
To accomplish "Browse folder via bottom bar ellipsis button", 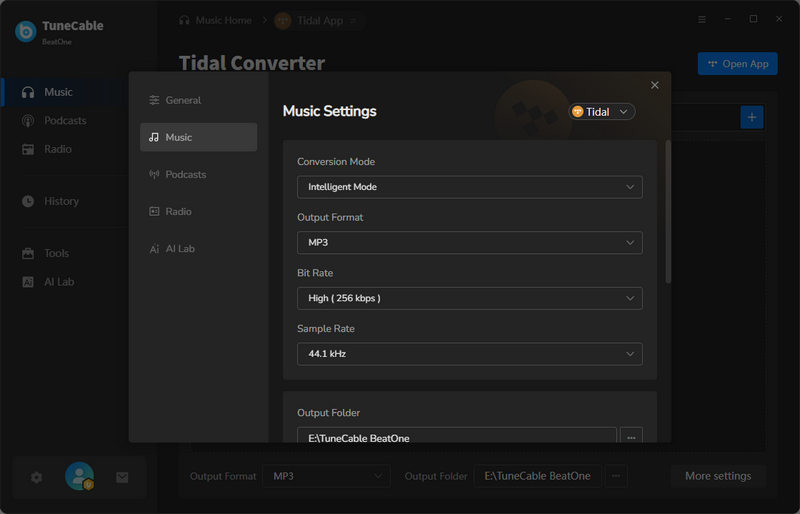I will click(x=616, y=476).
